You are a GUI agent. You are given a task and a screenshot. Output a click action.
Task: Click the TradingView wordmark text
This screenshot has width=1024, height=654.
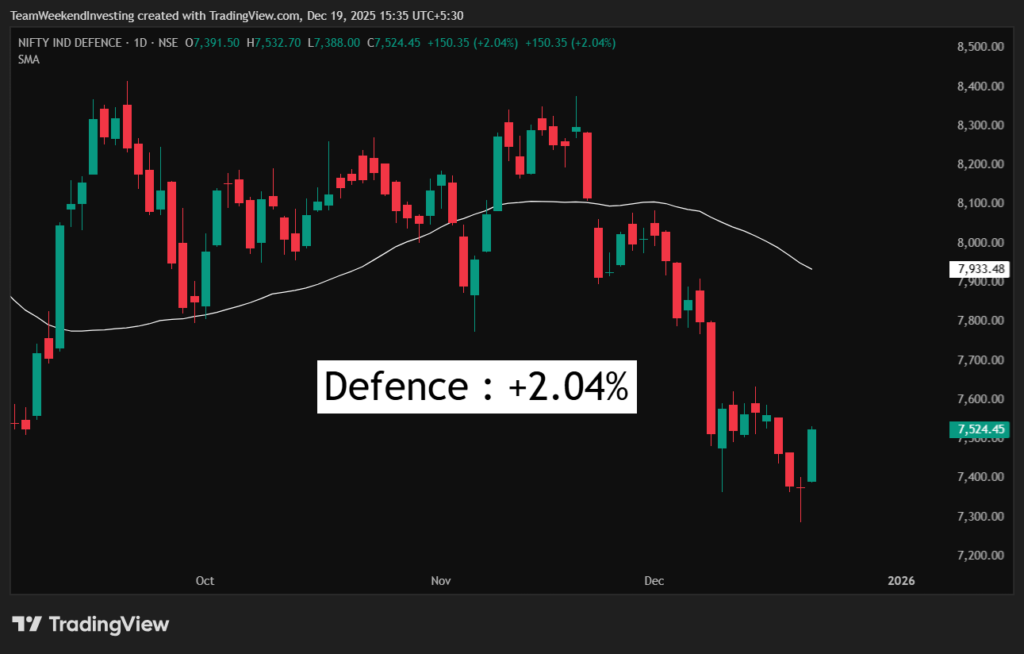[x=108, y=624]
